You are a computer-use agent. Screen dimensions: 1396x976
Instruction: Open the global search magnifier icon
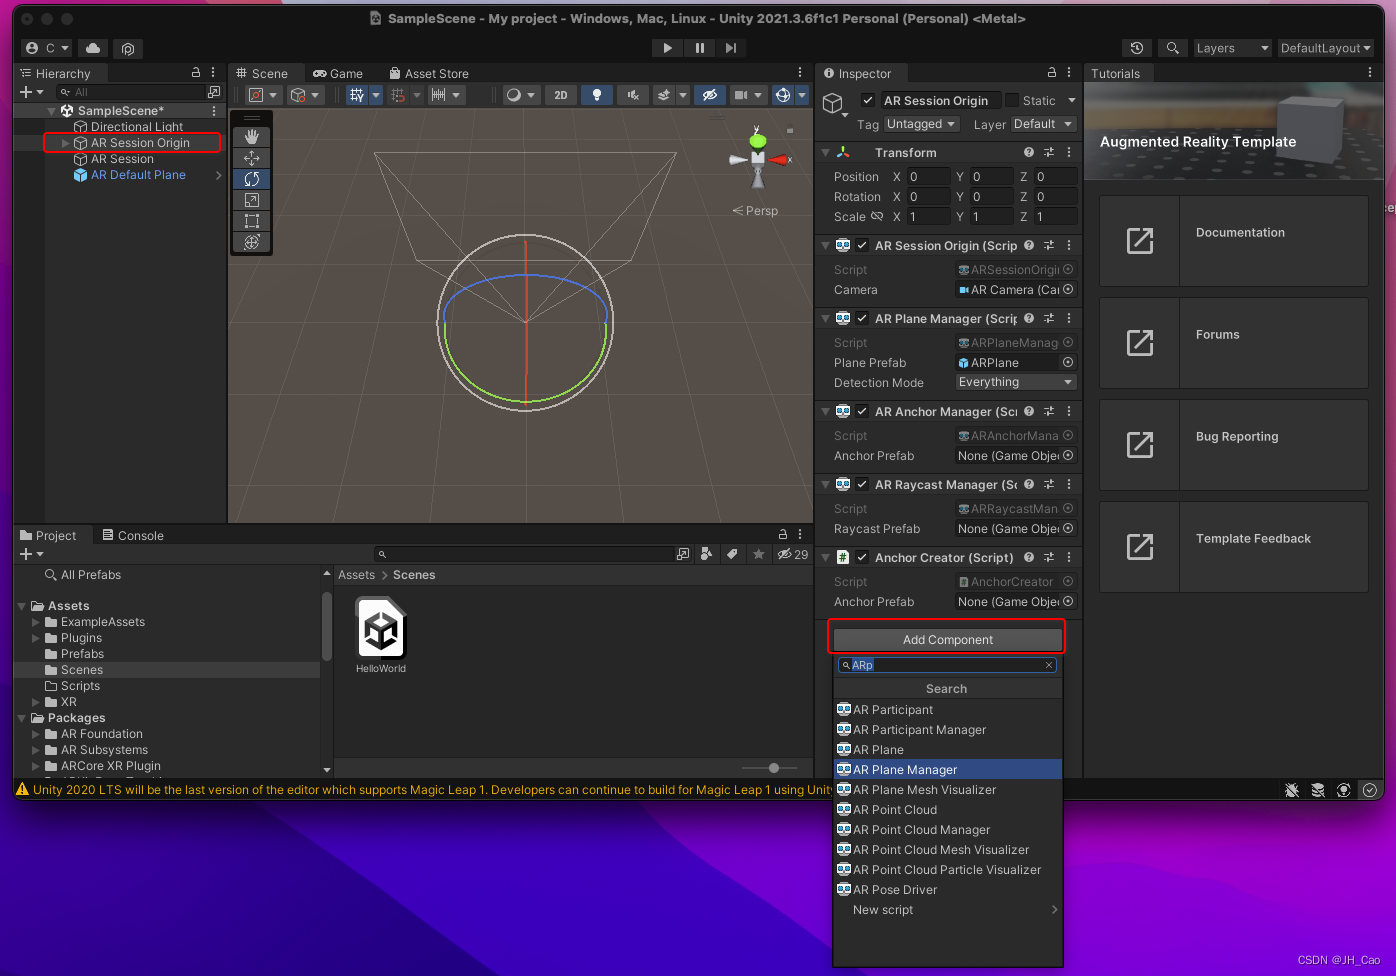pos(1173,48)
